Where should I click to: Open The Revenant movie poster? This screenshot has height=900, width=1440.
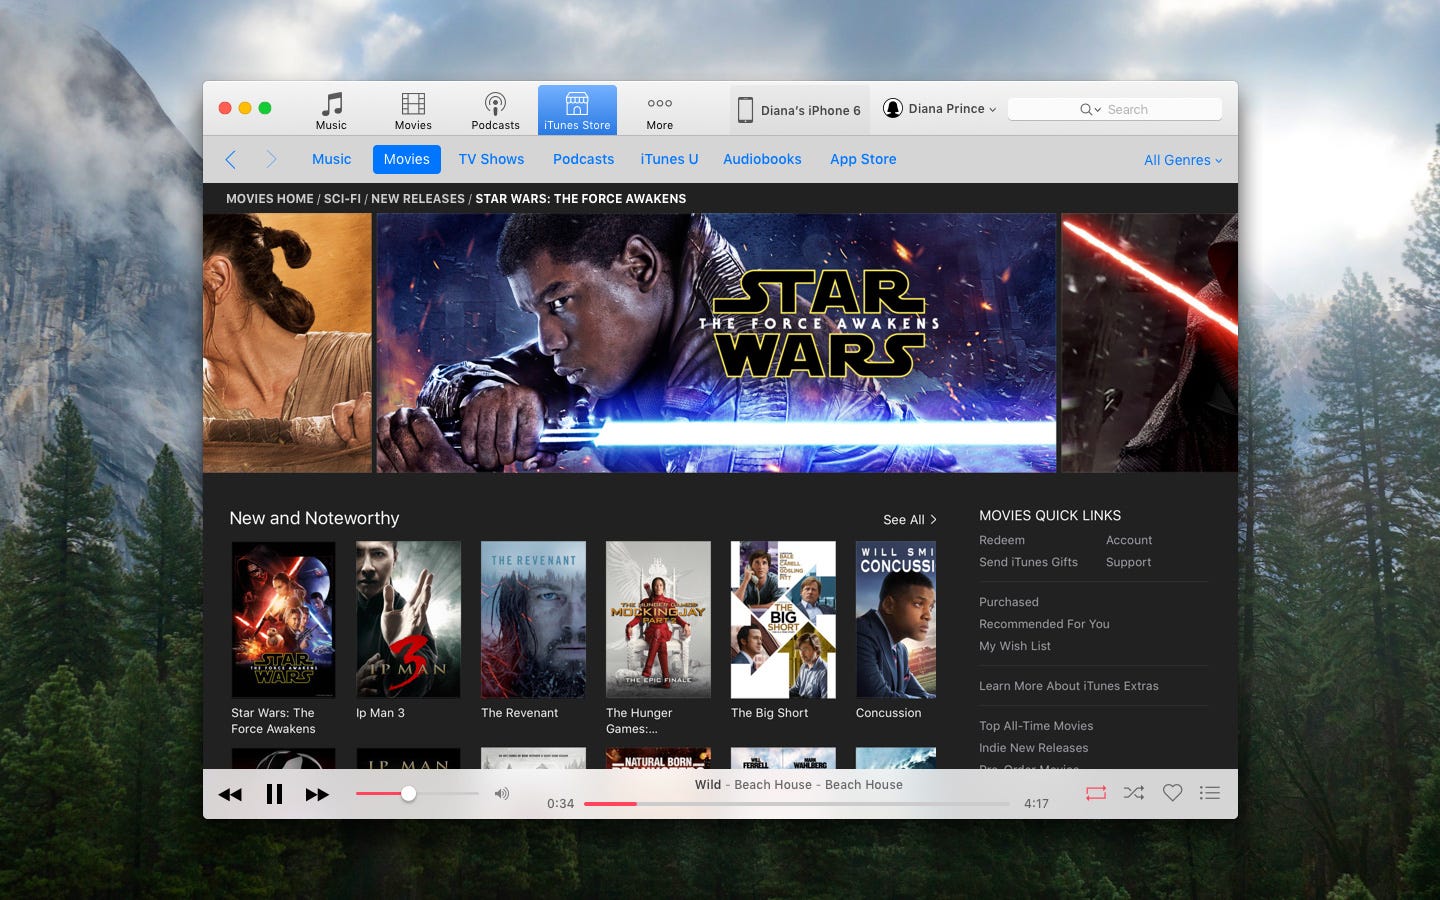point(533,620)
